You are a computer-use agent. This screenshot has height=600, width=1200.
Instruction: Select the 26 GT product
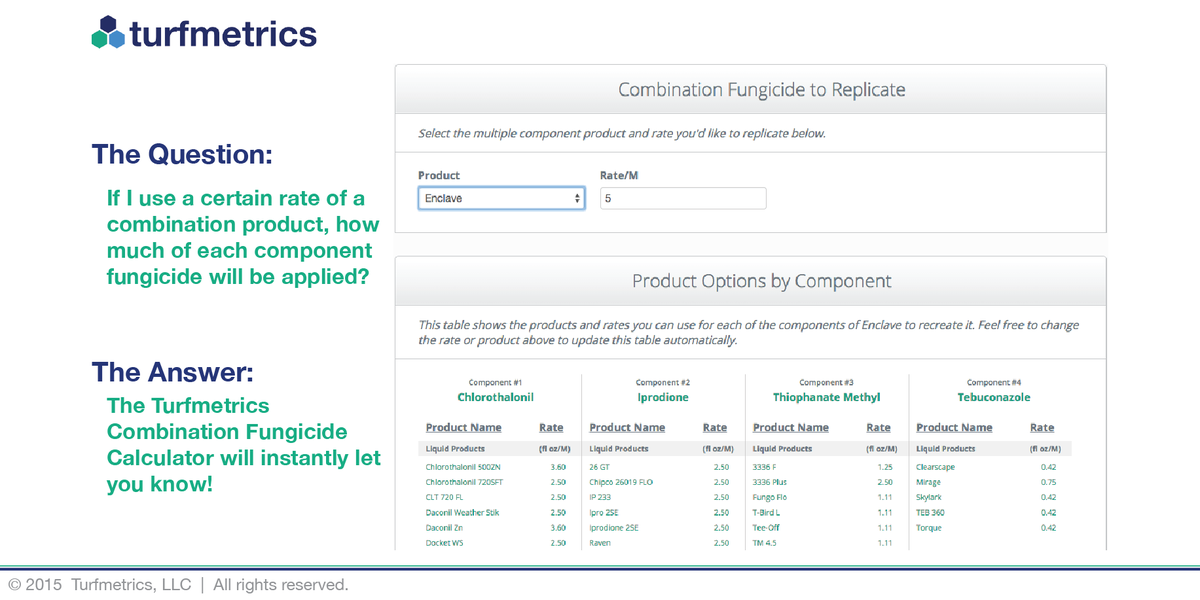599,467
